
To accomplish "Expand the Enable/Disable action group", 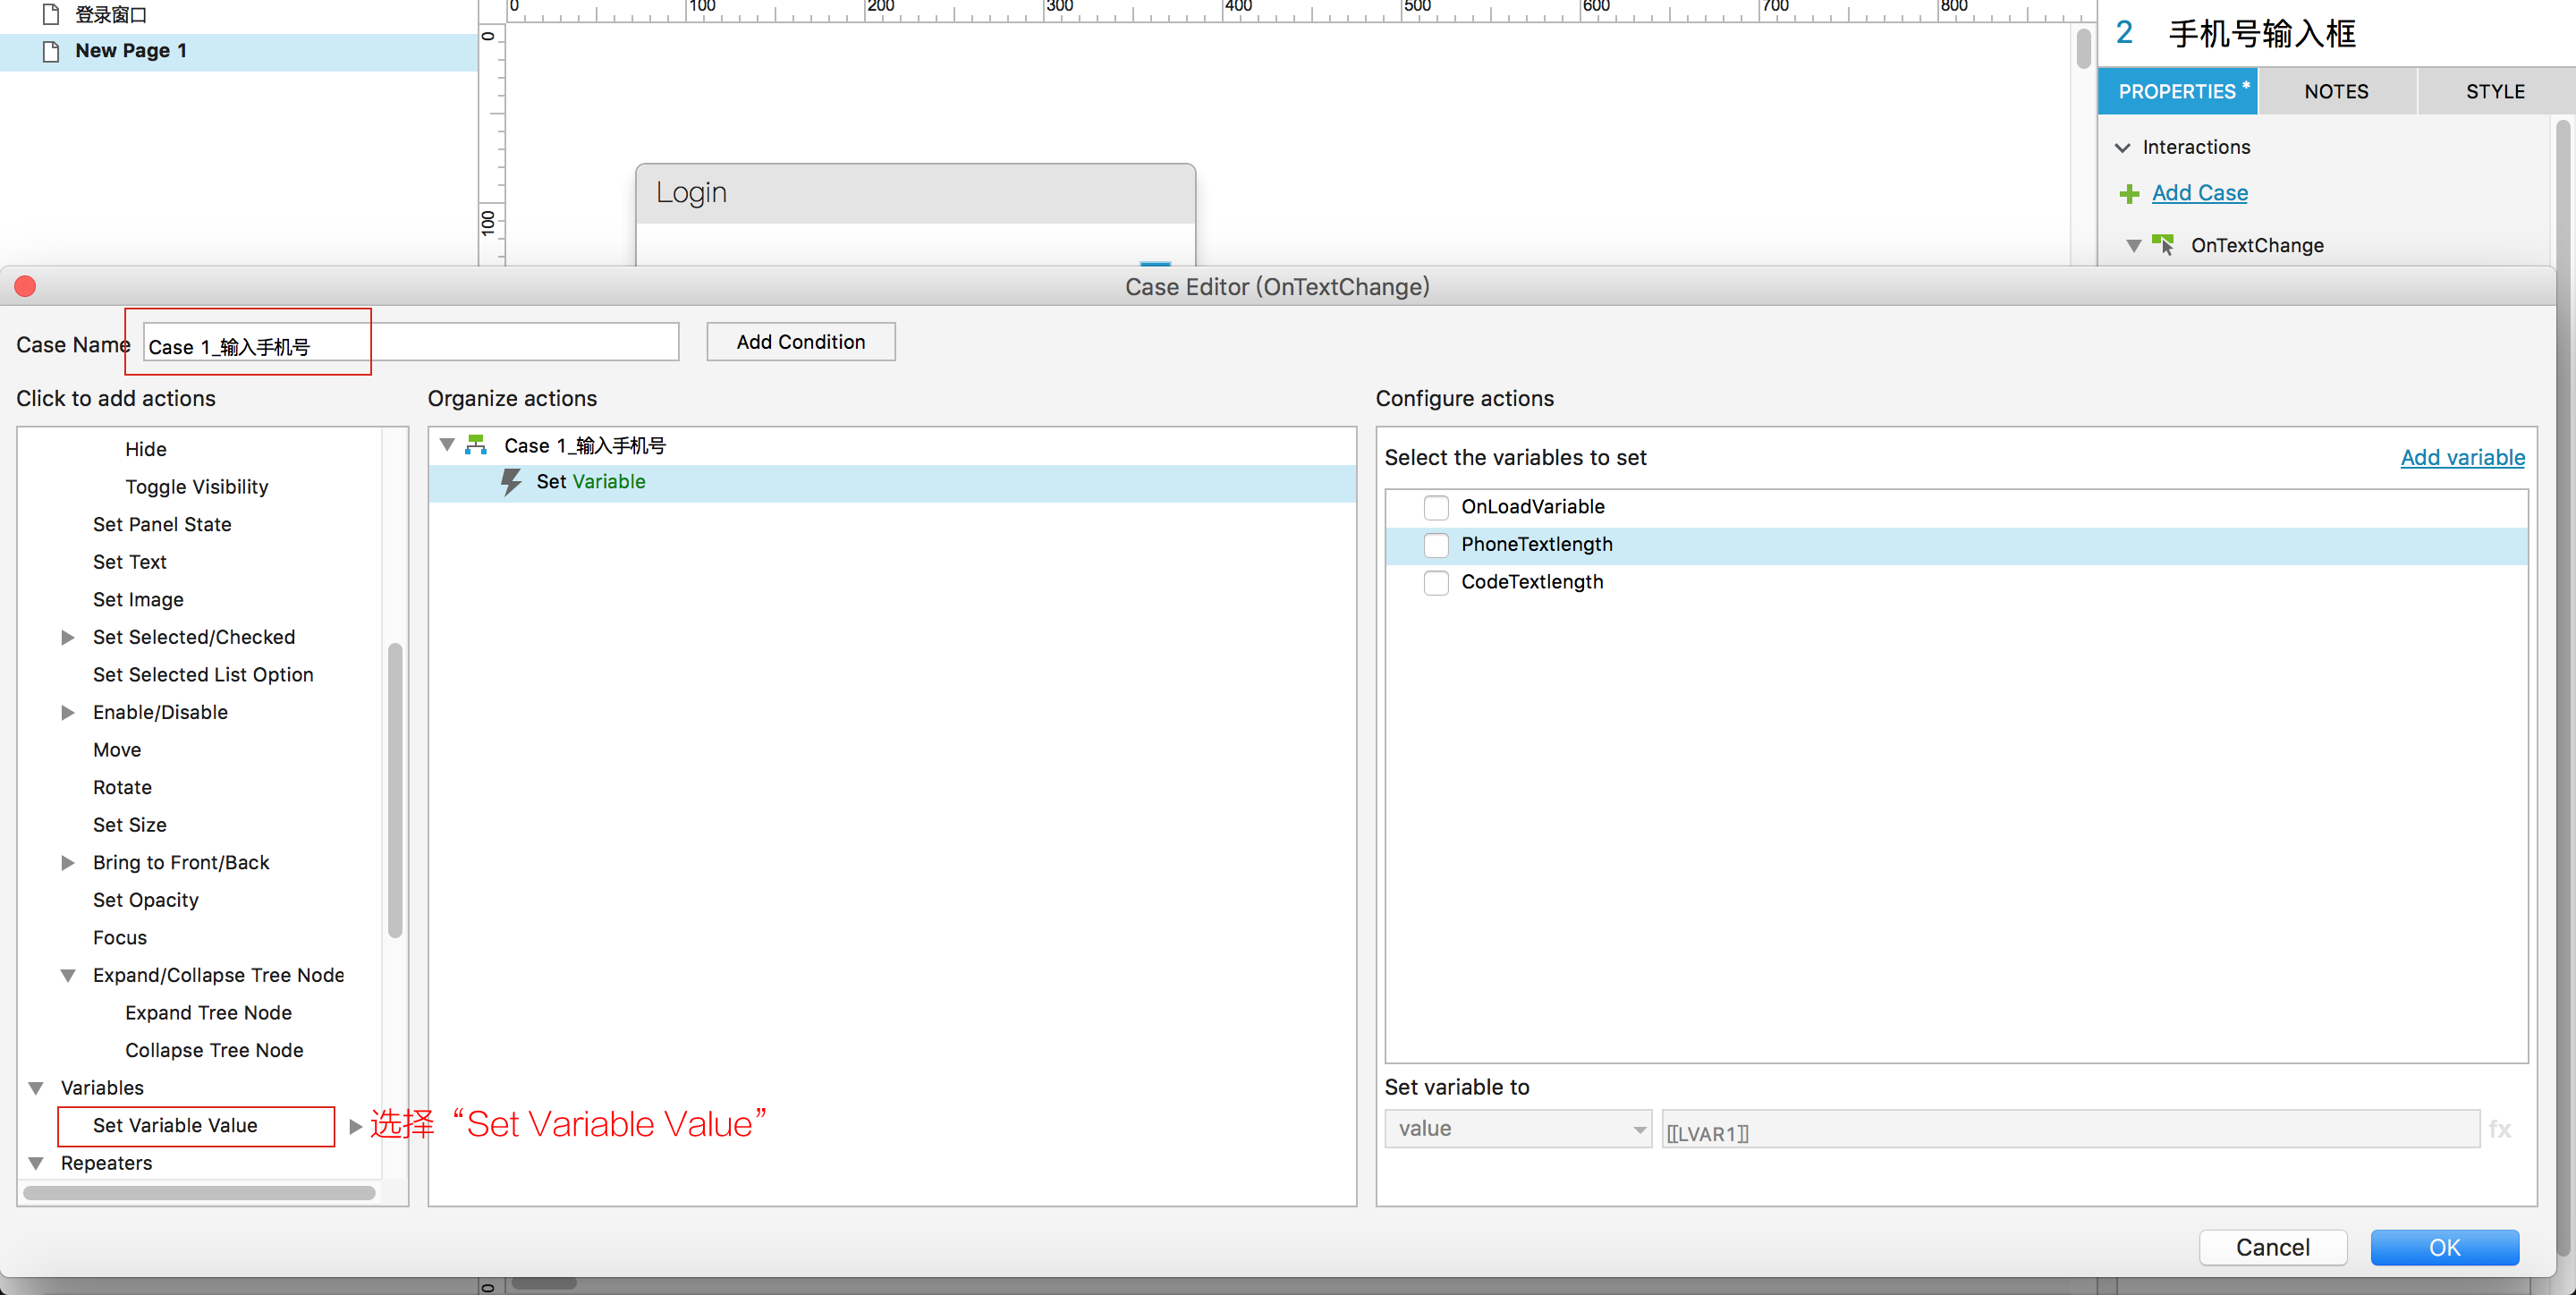I will [x=68, y=713].
